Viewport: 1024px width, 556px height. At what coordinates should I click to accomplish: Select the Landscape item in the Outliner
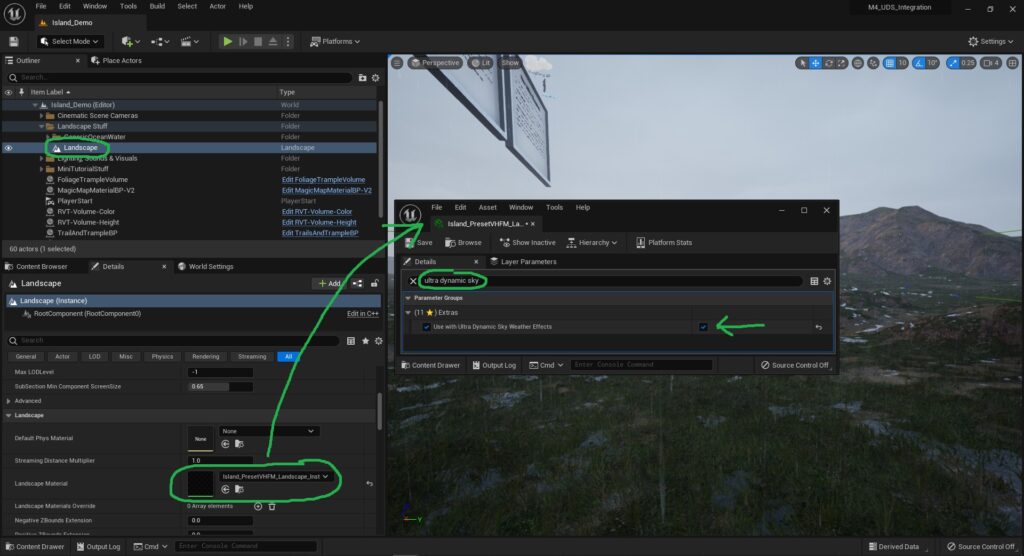pos(80,148)
